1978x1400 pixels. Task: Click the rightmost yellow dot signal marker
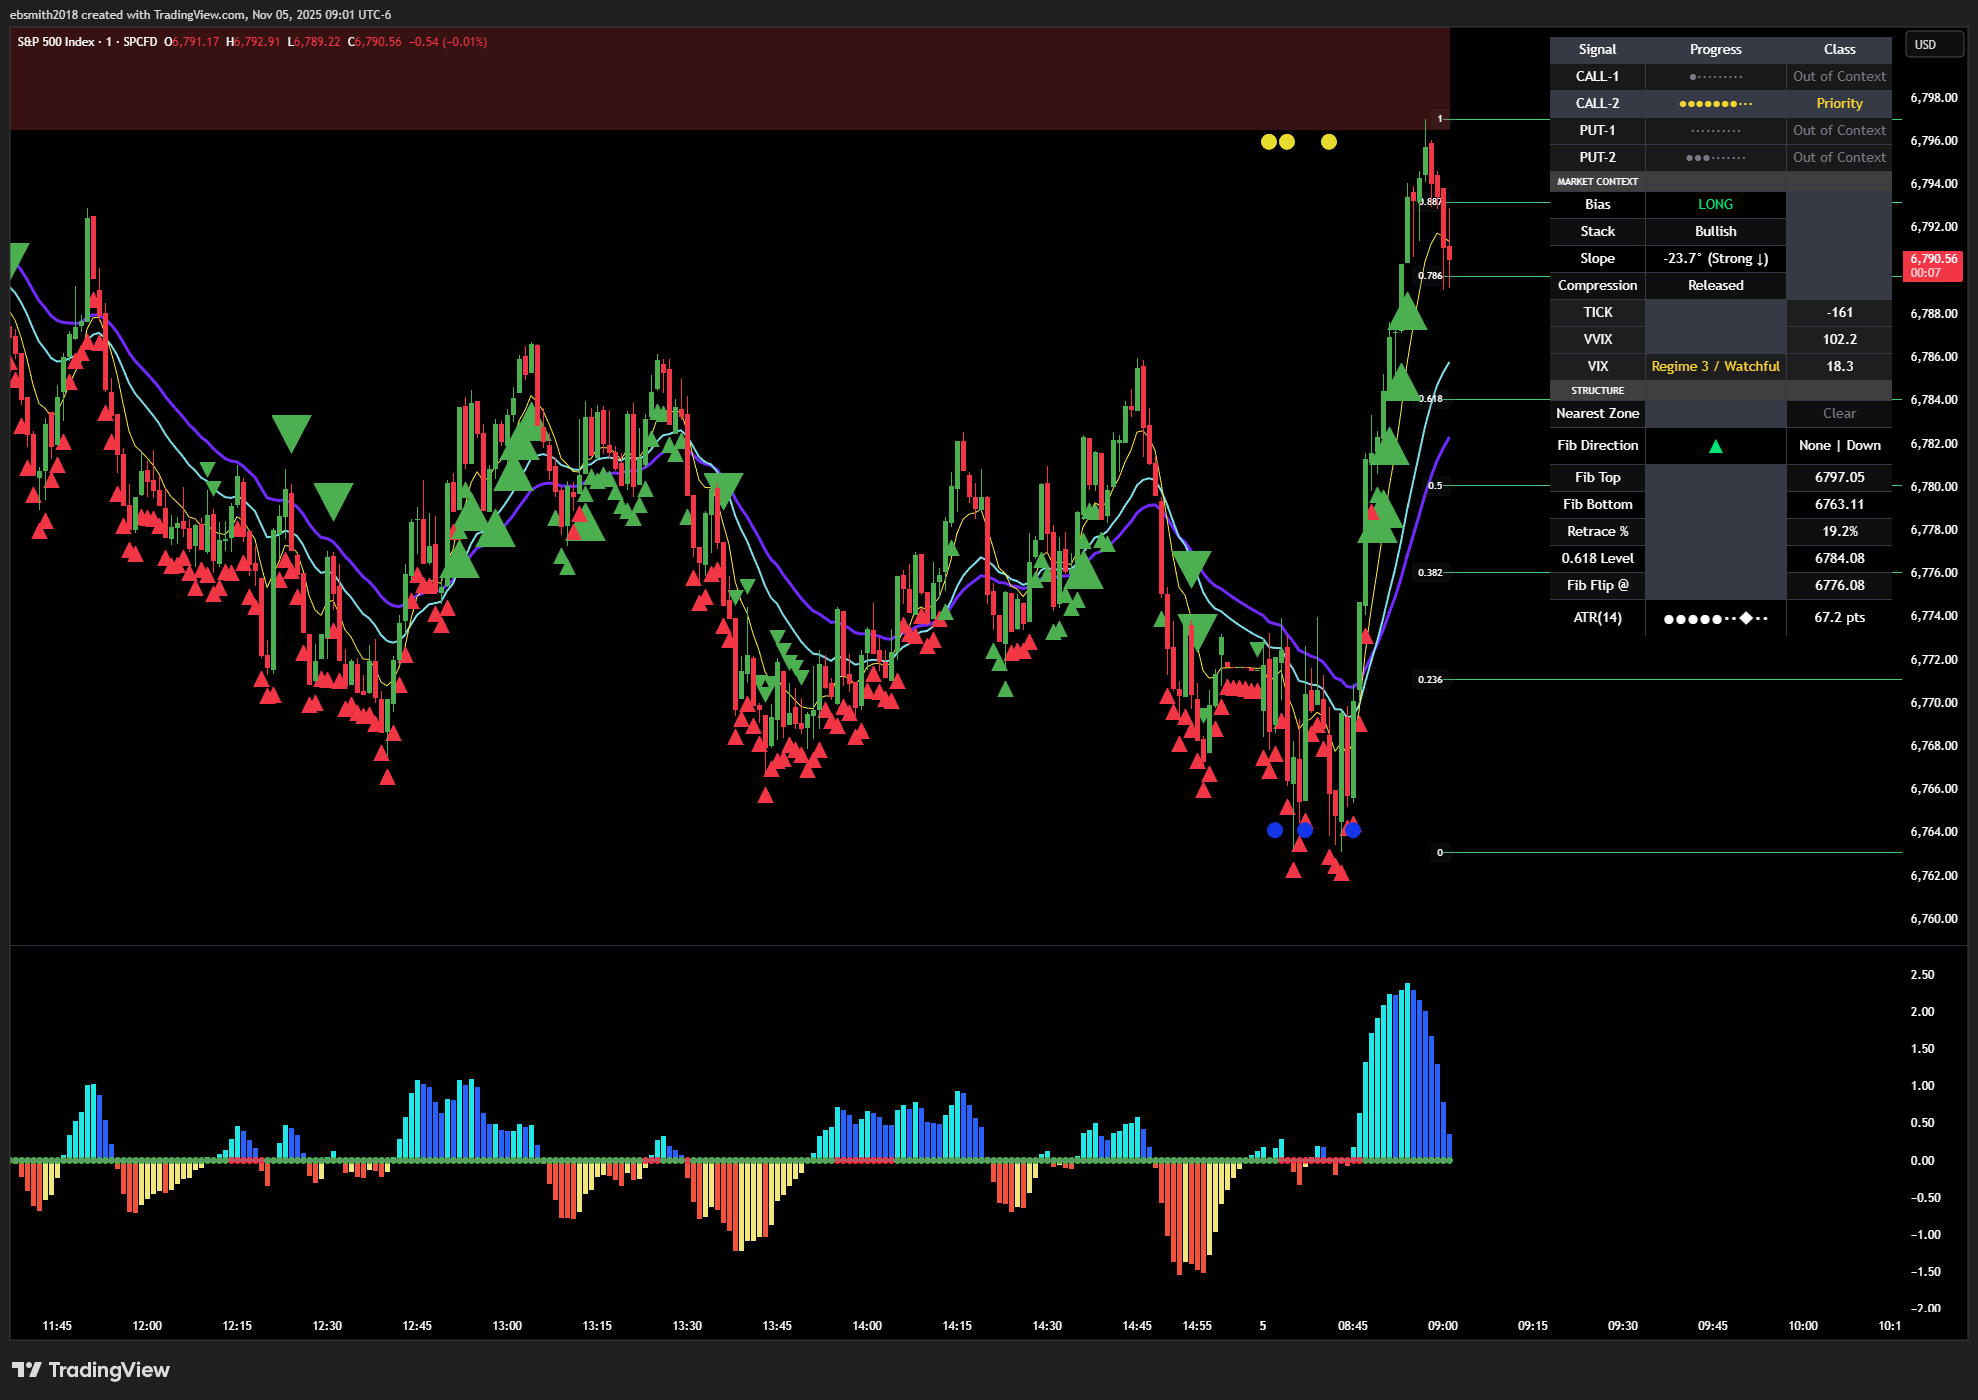[1328, 142]
